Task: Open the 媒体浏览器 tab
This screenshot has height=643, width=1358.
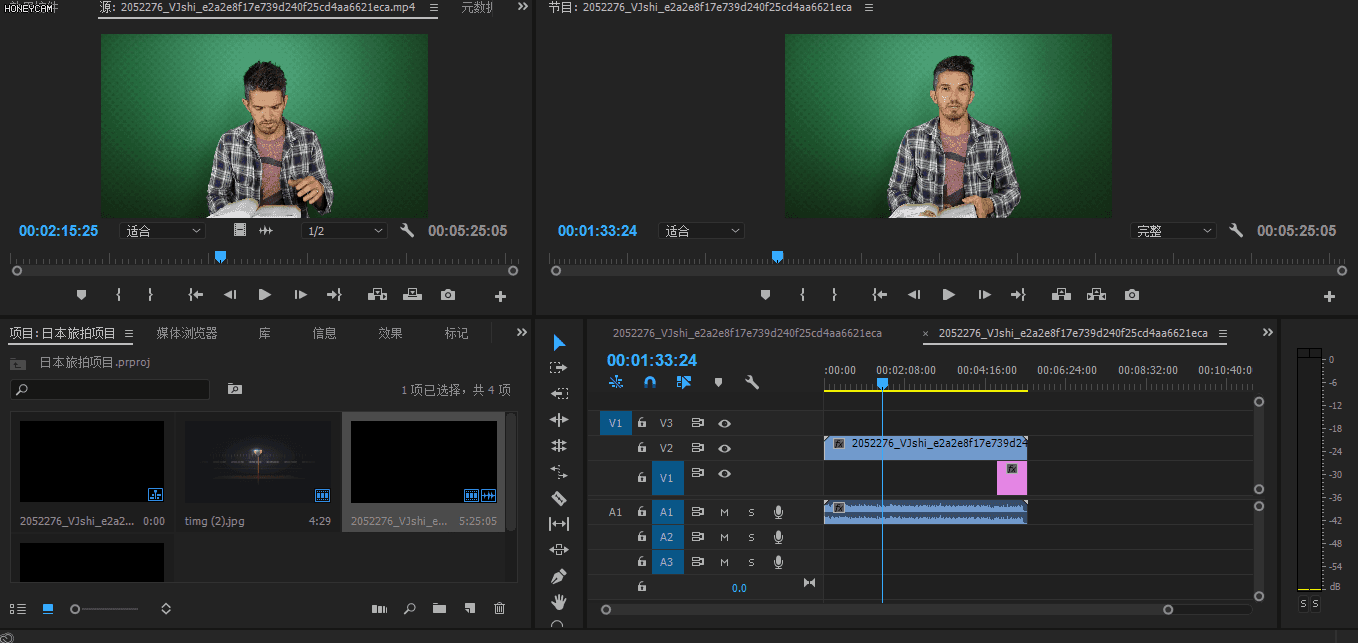Action: click(x=187, y=333)
